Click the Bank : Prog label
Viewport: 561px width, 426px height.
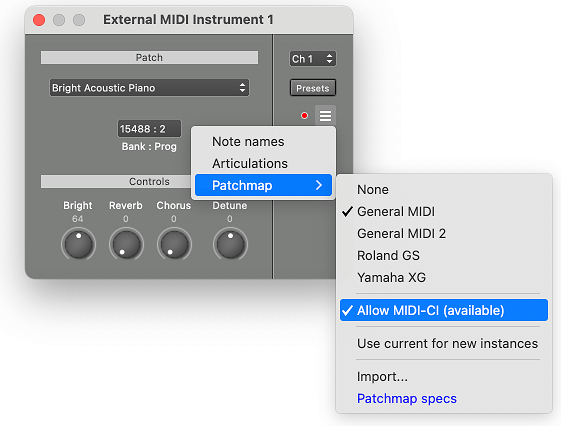149,147
